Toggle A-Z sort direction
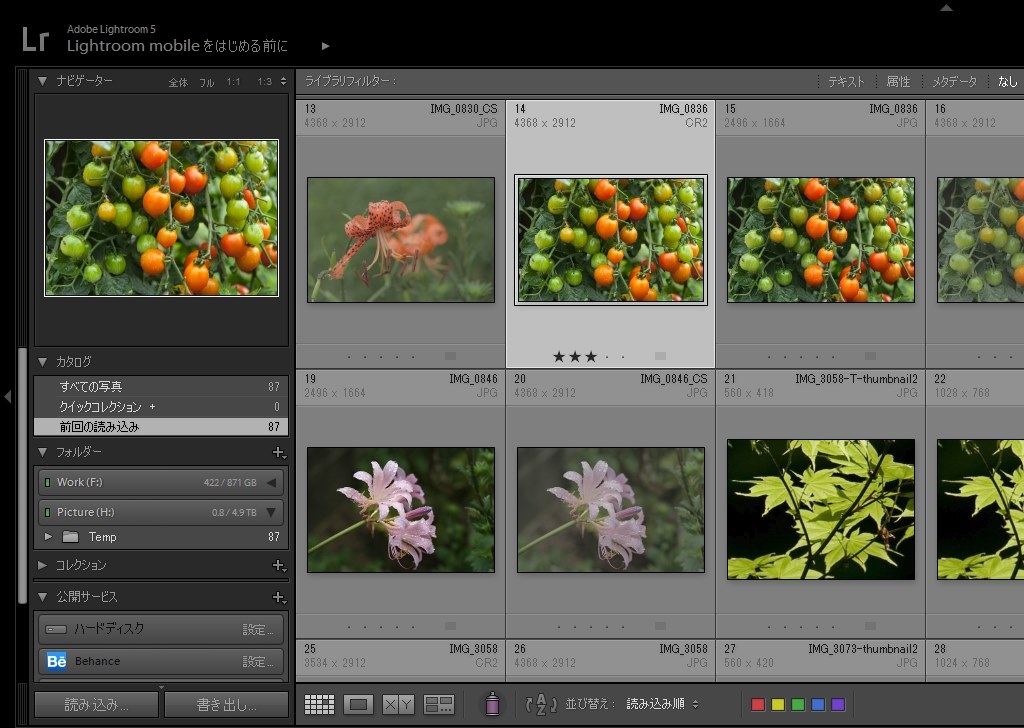1024x728 pixels. pos(541,704)
